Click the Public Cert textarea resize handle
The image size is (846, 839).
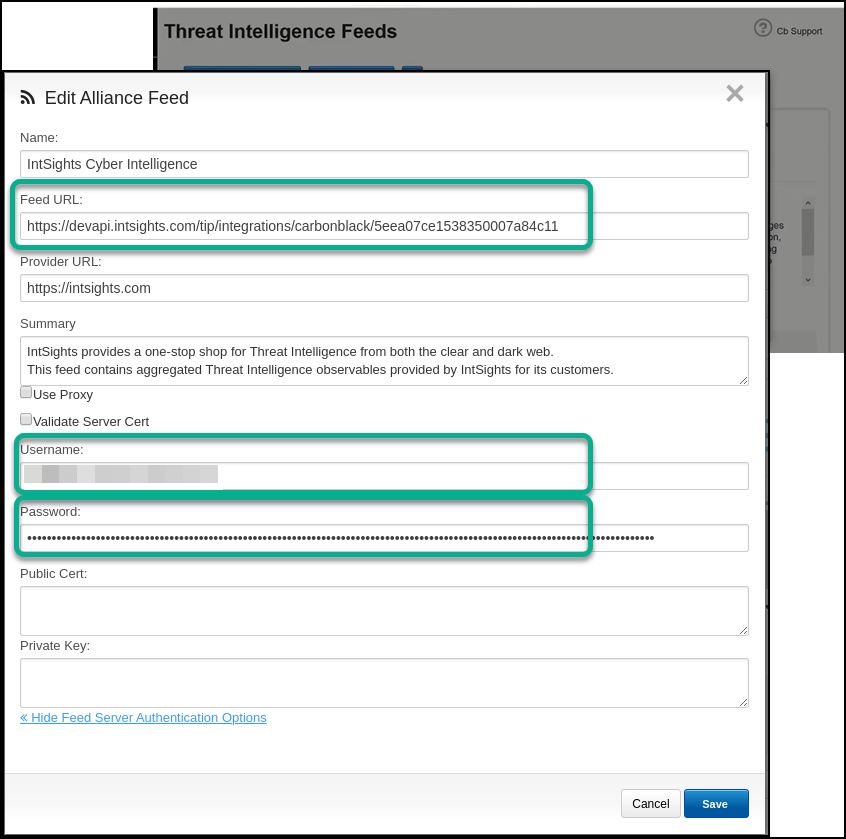(743, 630)
